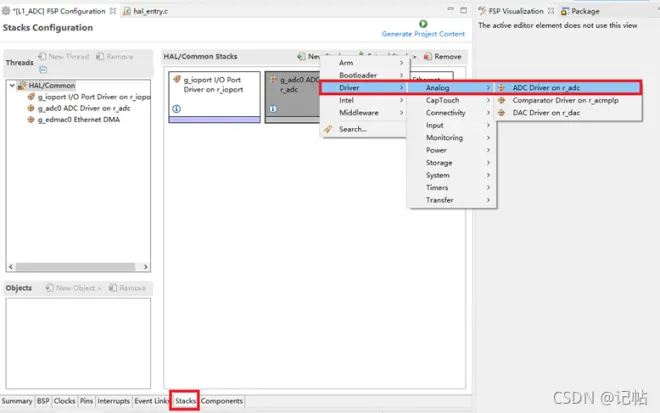Click the green Generate Project Content icon
The width and height of the screenshot is (660, 413).
423,24
